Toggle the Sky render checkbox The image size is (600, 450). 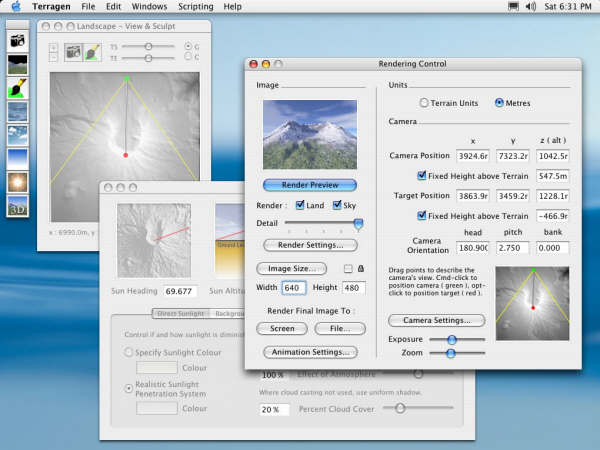(337, 205)
